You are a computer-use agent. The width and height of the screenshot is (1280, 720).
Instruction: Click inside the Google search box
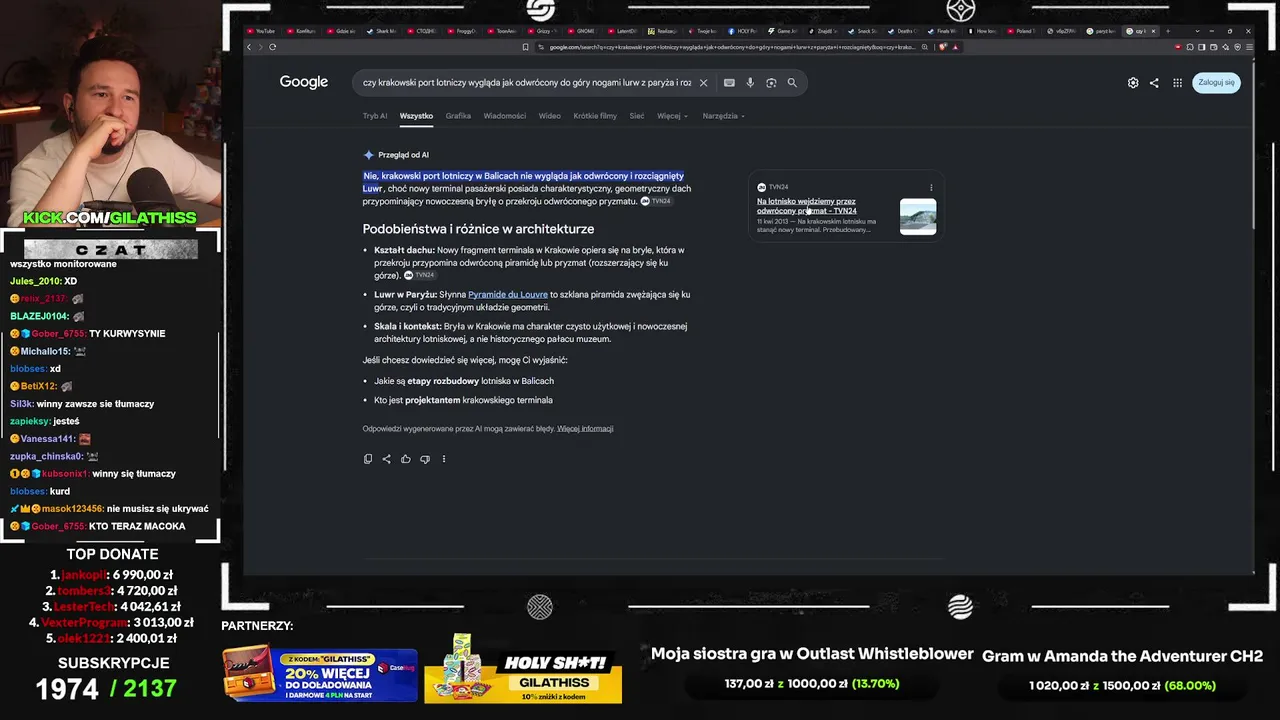coord(527,83)
